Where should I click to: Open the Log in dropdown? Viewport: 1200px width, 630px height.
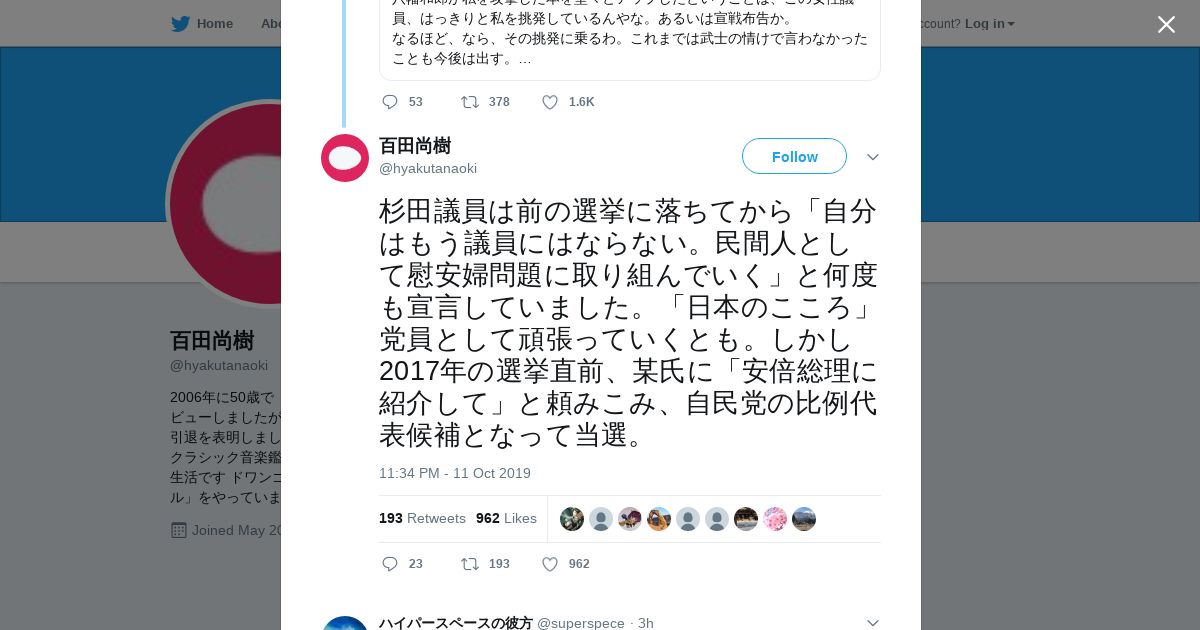[x=989, y=24]
